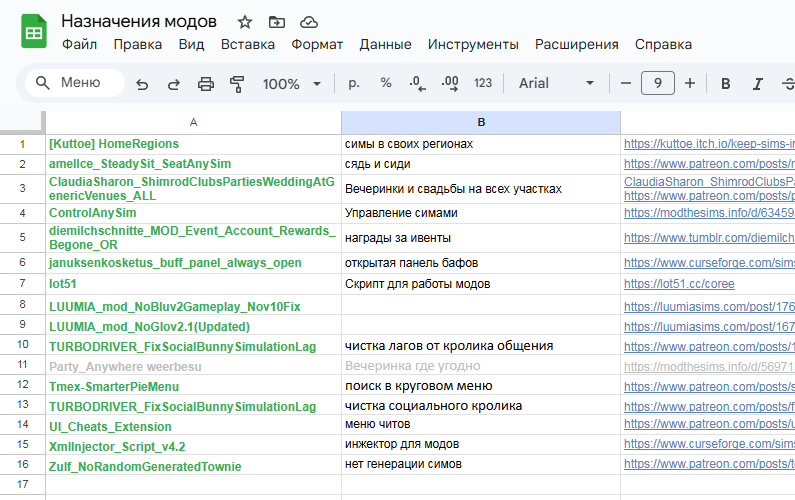The height and width of the screenshot is (500, 795).
Task: Open the Вид menu
Action: tap(191, 45)
